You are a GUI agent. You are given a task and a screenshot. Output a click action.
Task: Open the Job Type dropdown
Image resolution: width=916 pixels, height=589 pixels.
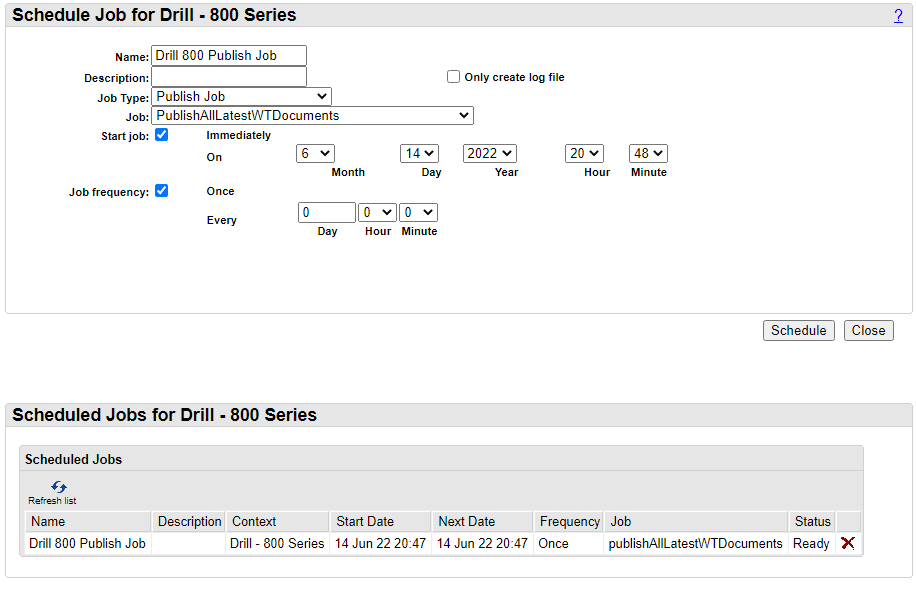[x=241, y=96]
